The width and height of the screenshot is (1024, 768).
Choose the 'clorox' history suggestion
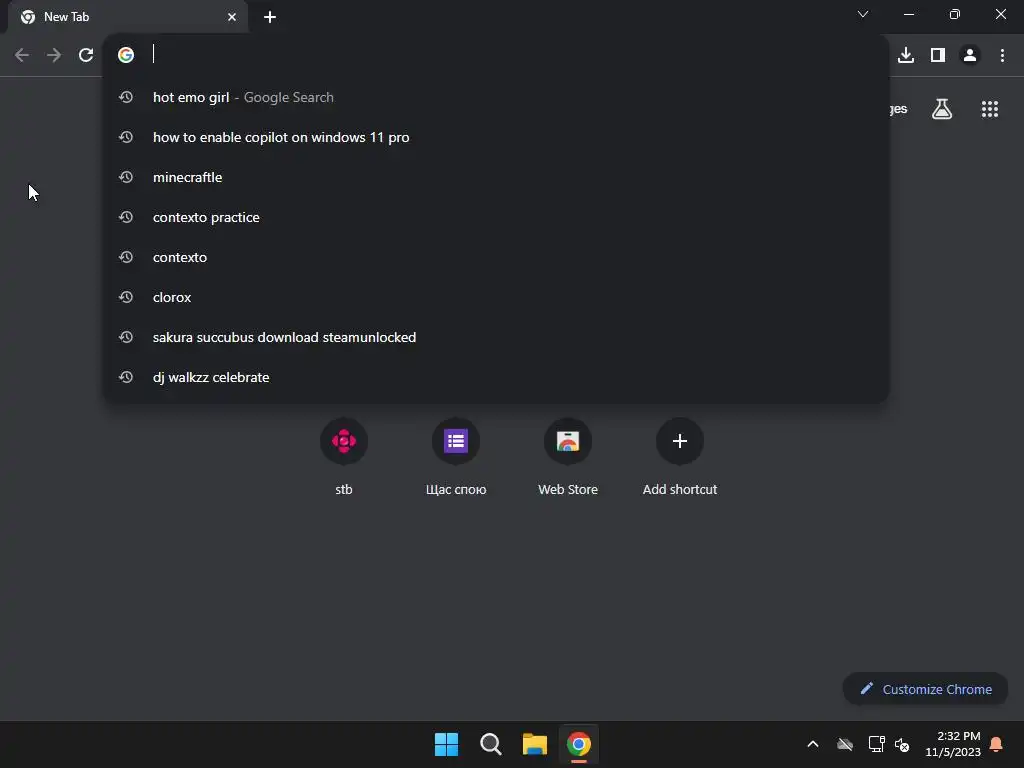[x=496, y=297]
